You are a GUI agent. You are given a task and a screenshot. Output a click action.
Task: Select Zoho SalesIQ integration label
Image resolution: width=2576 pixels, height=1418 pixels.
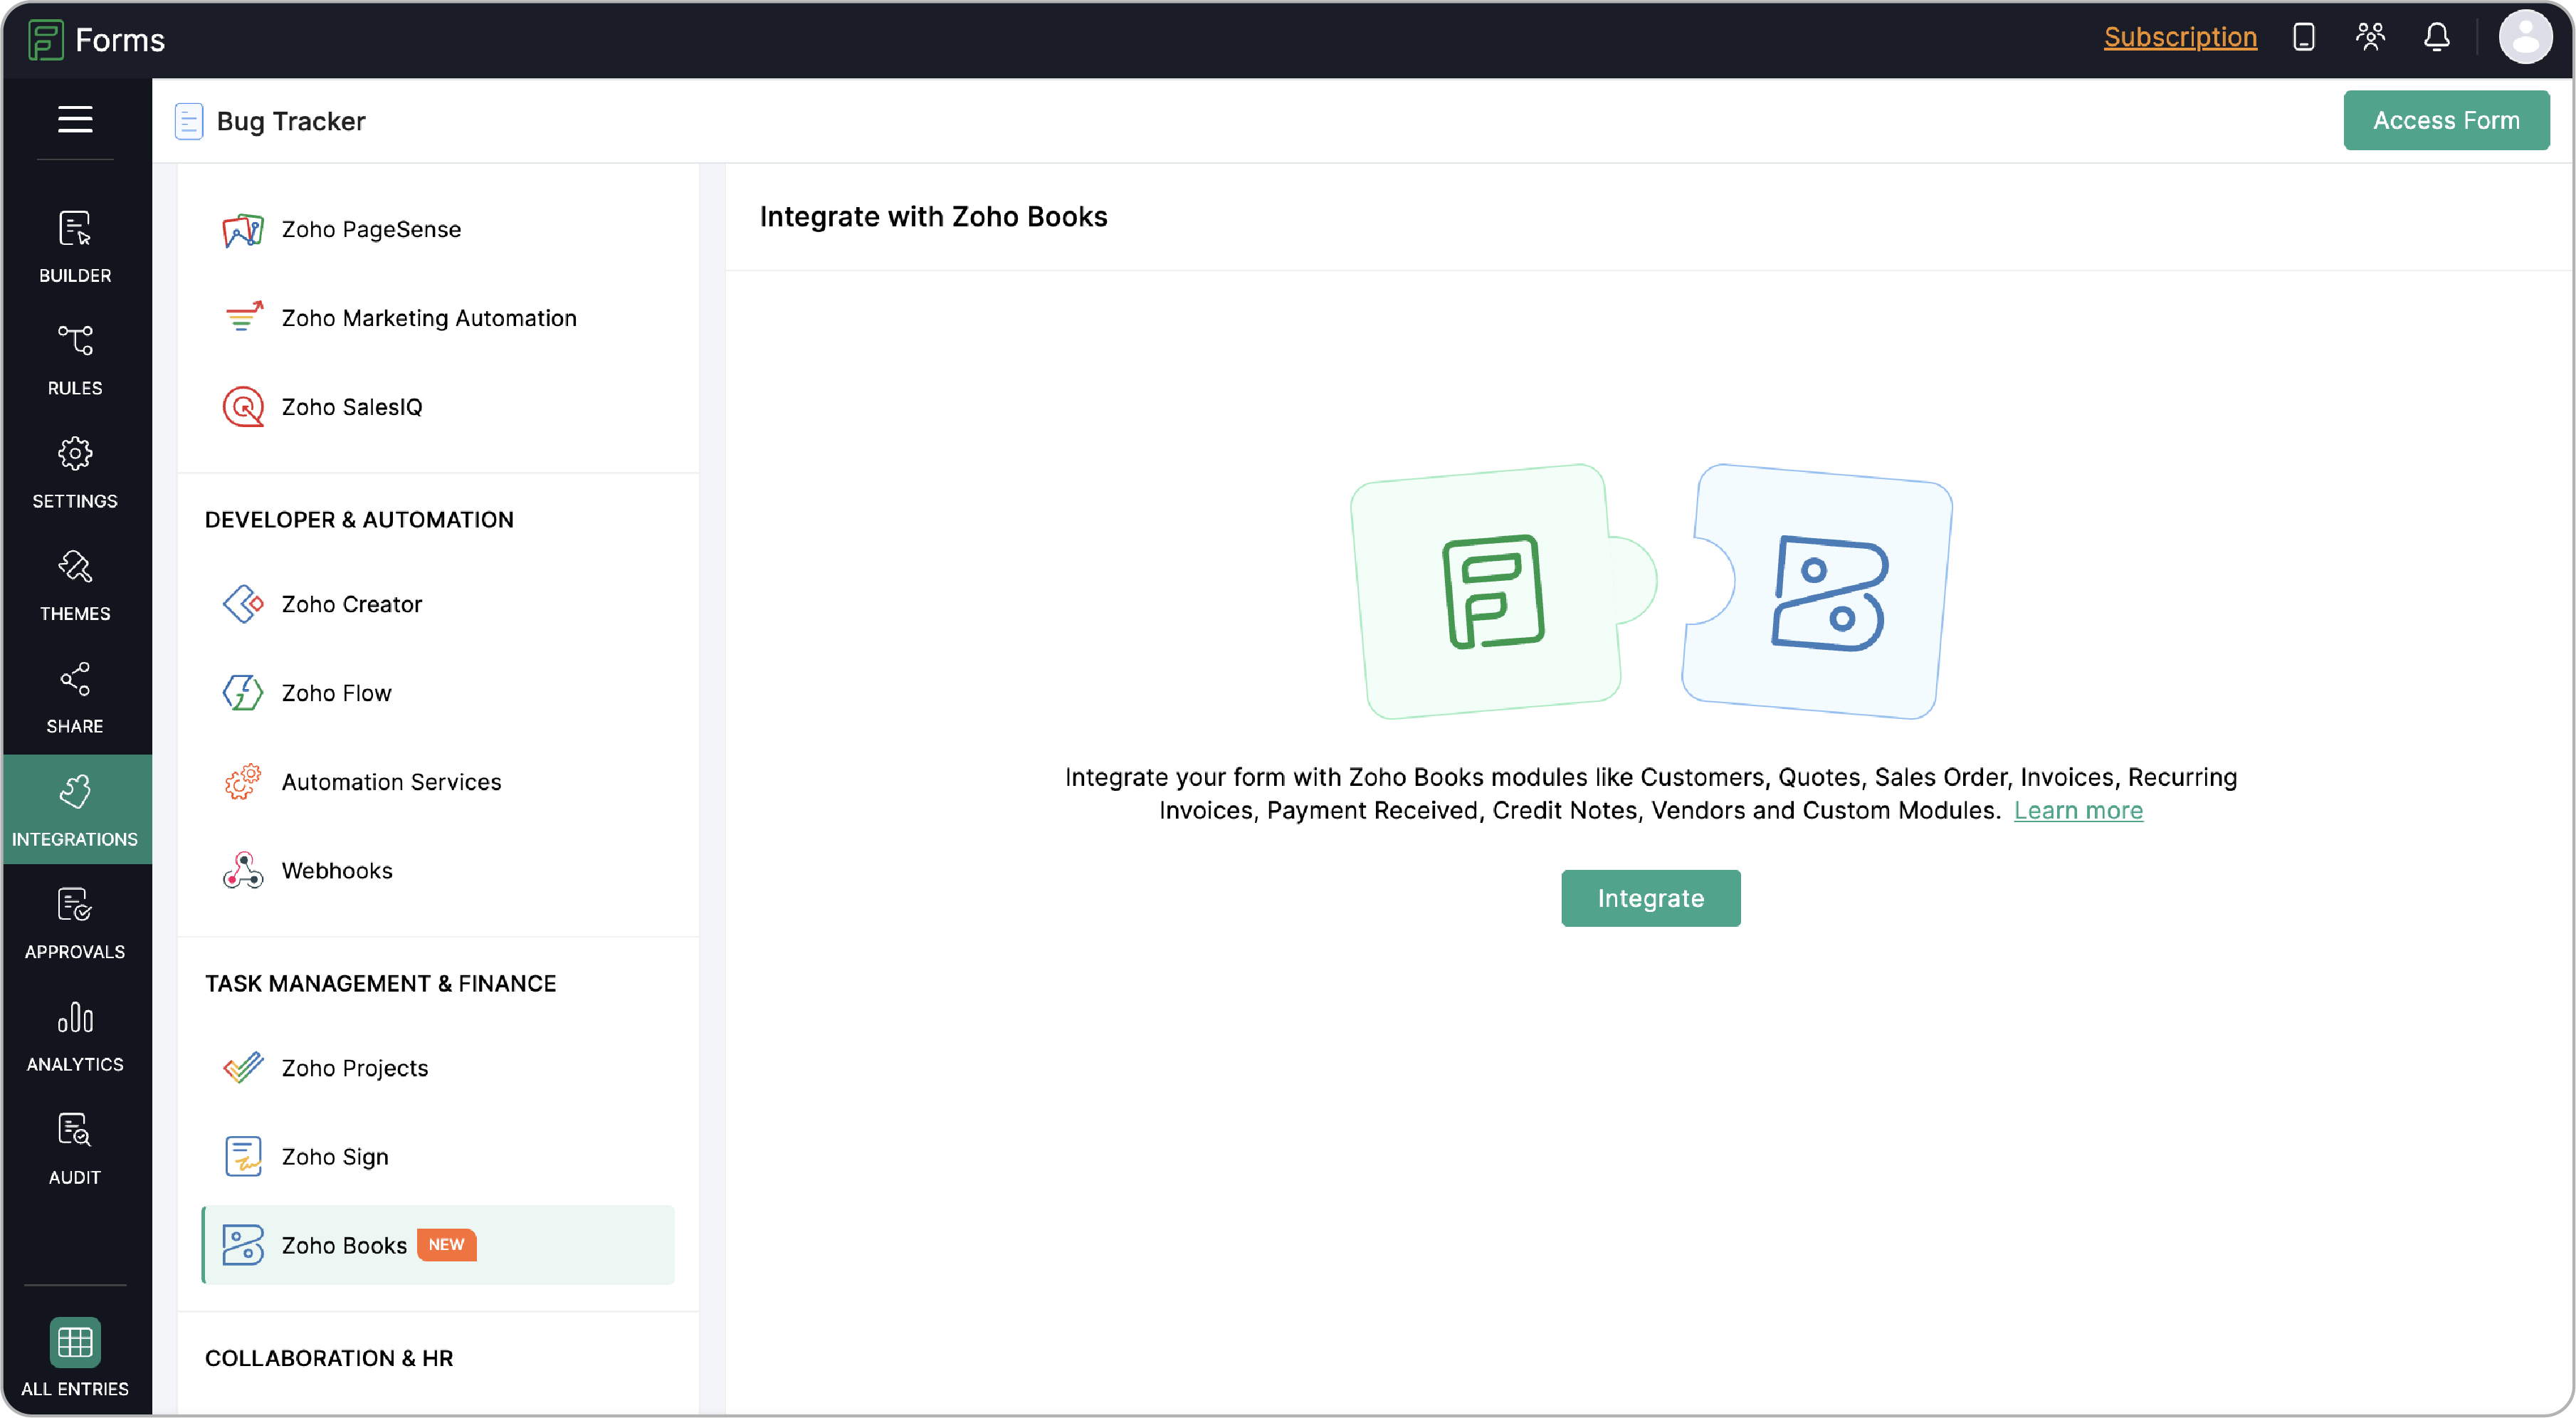pos(352,407)
